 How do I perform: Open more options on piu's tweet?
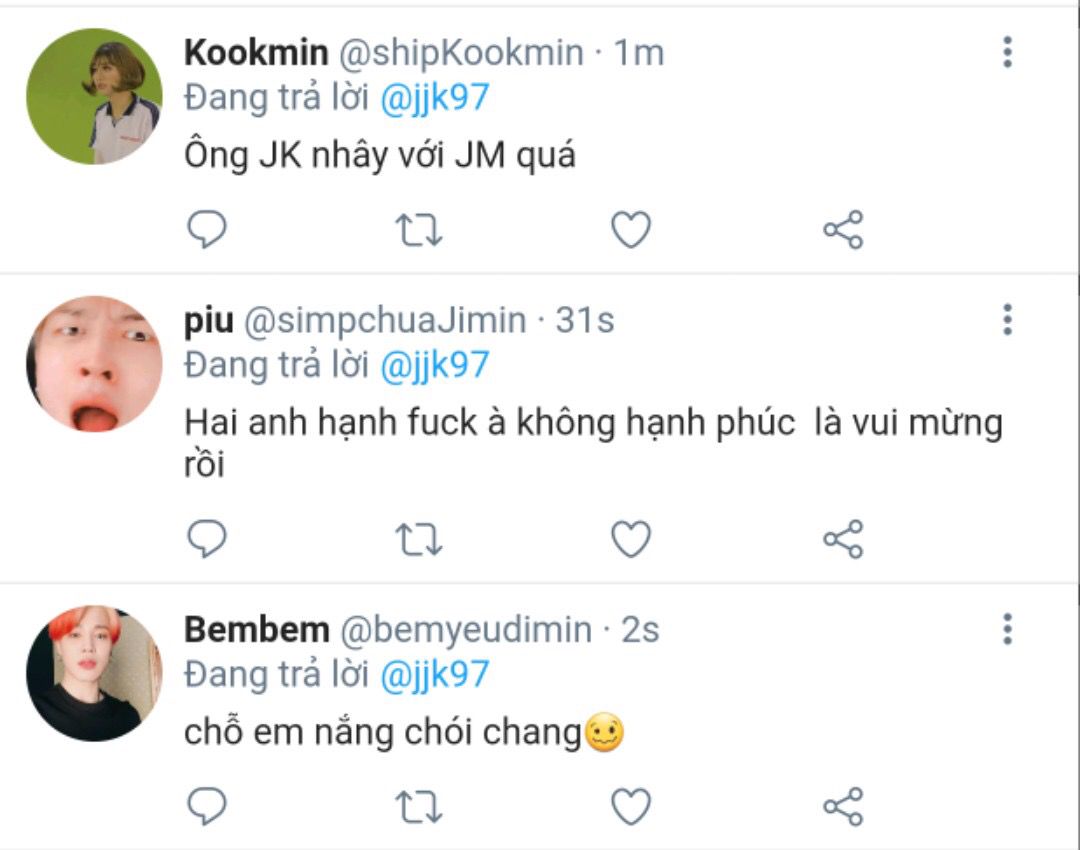click(1007, 320)
